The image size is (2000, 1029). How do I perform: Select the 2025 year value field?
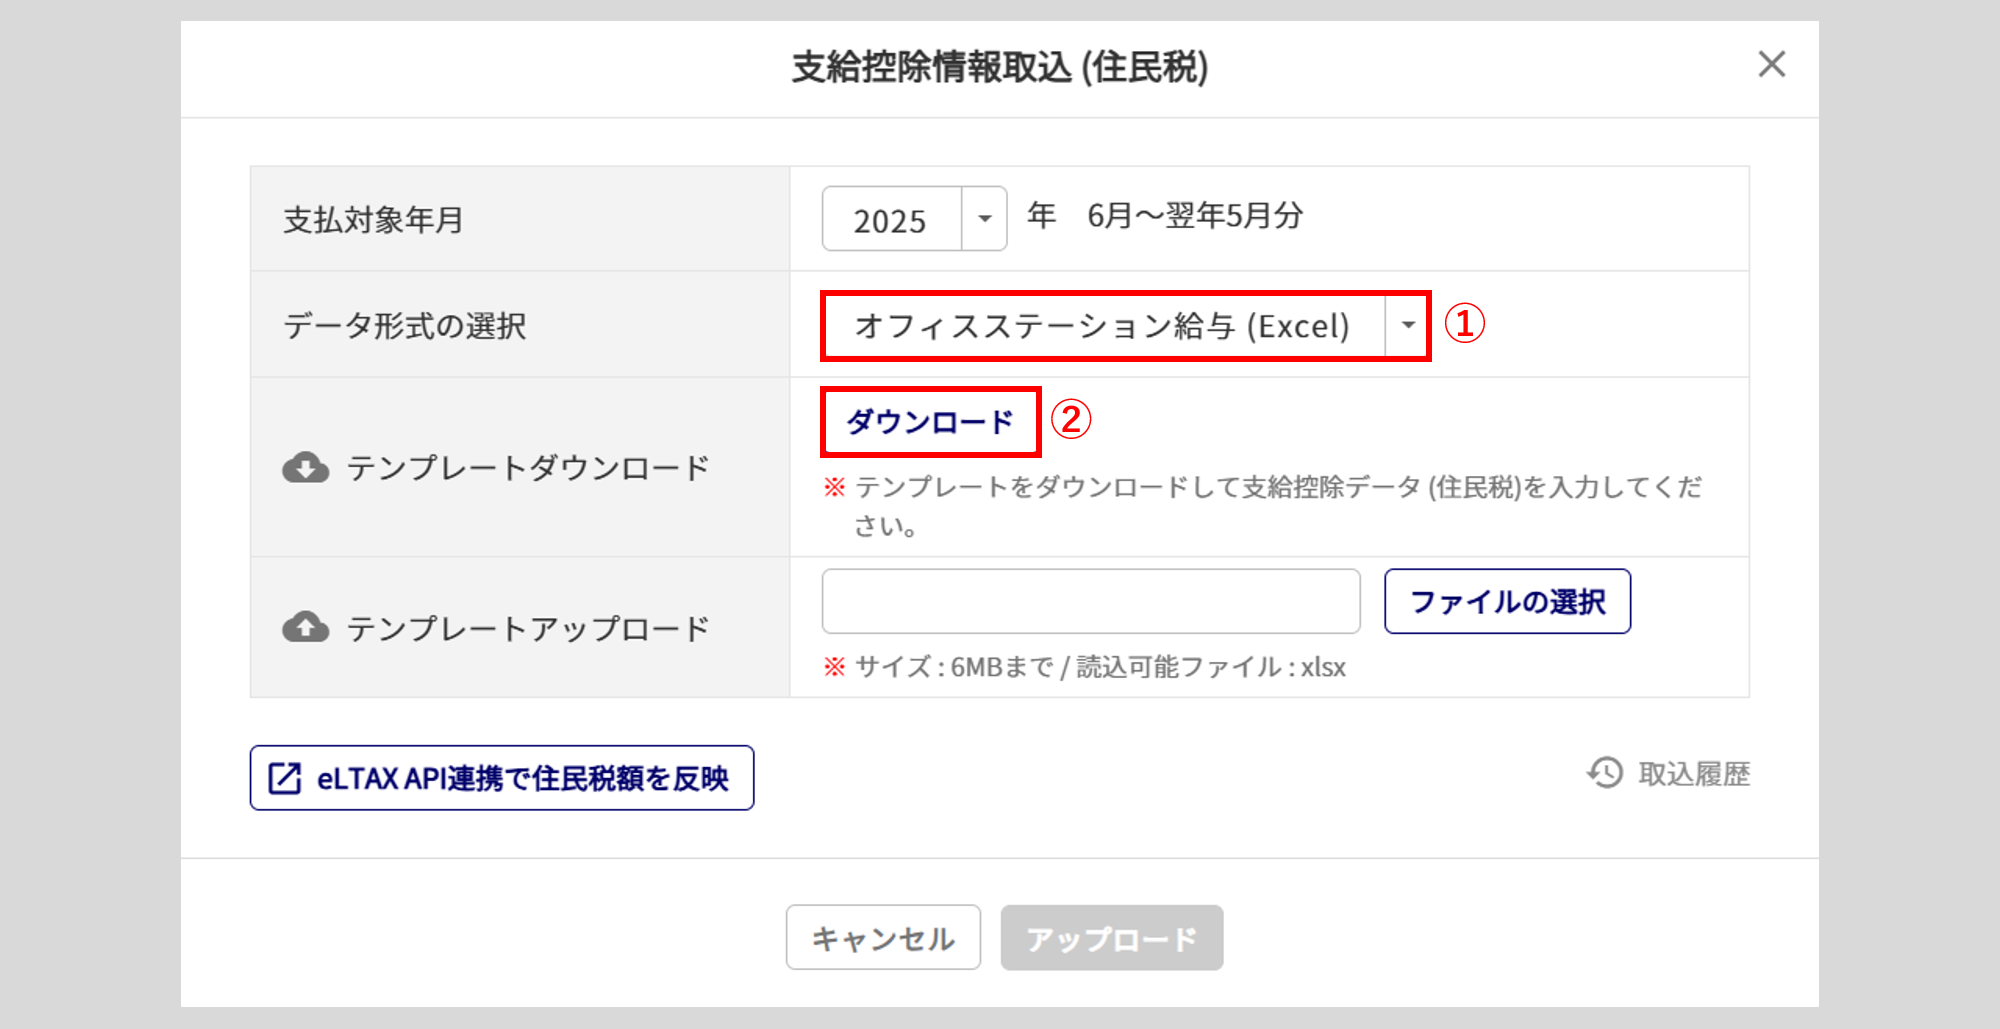[x=891, y=219]
